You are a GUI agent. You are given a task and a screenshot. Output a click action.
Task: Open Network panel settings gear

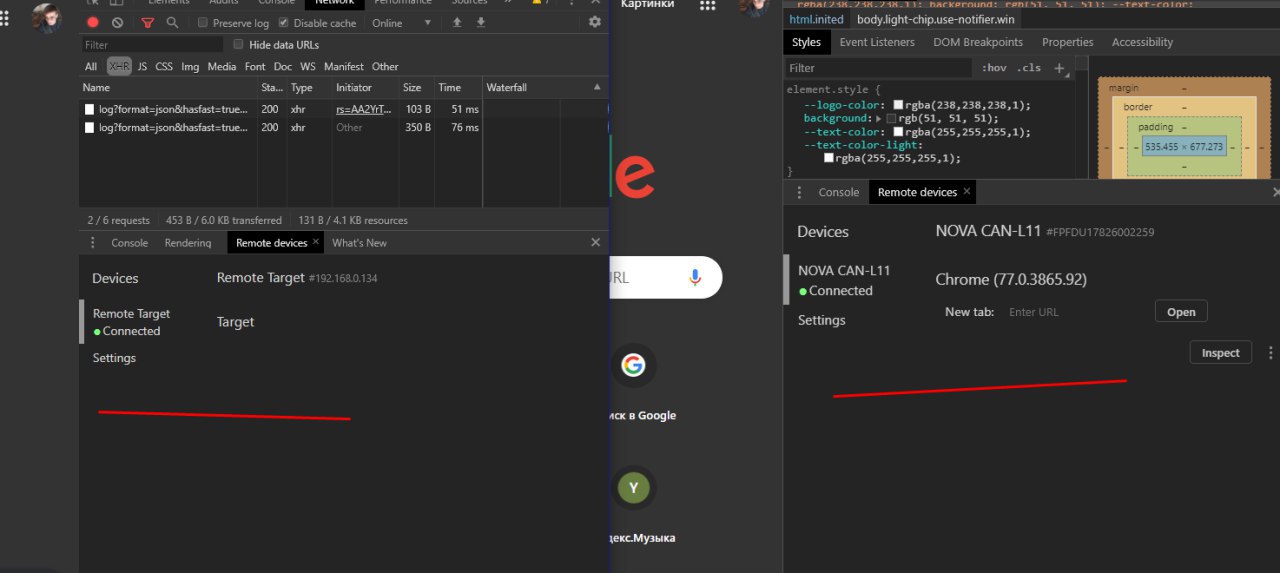[595, 22]
